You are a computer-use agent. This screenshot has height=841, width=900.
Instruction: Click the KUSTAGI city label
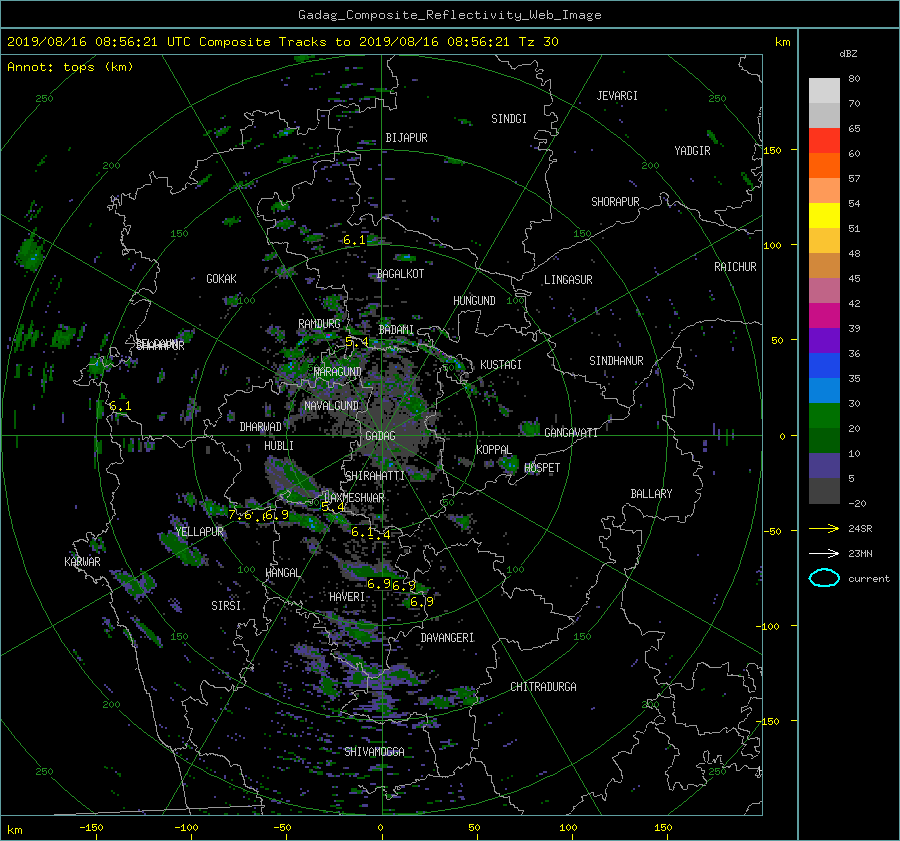pos(501,365)
